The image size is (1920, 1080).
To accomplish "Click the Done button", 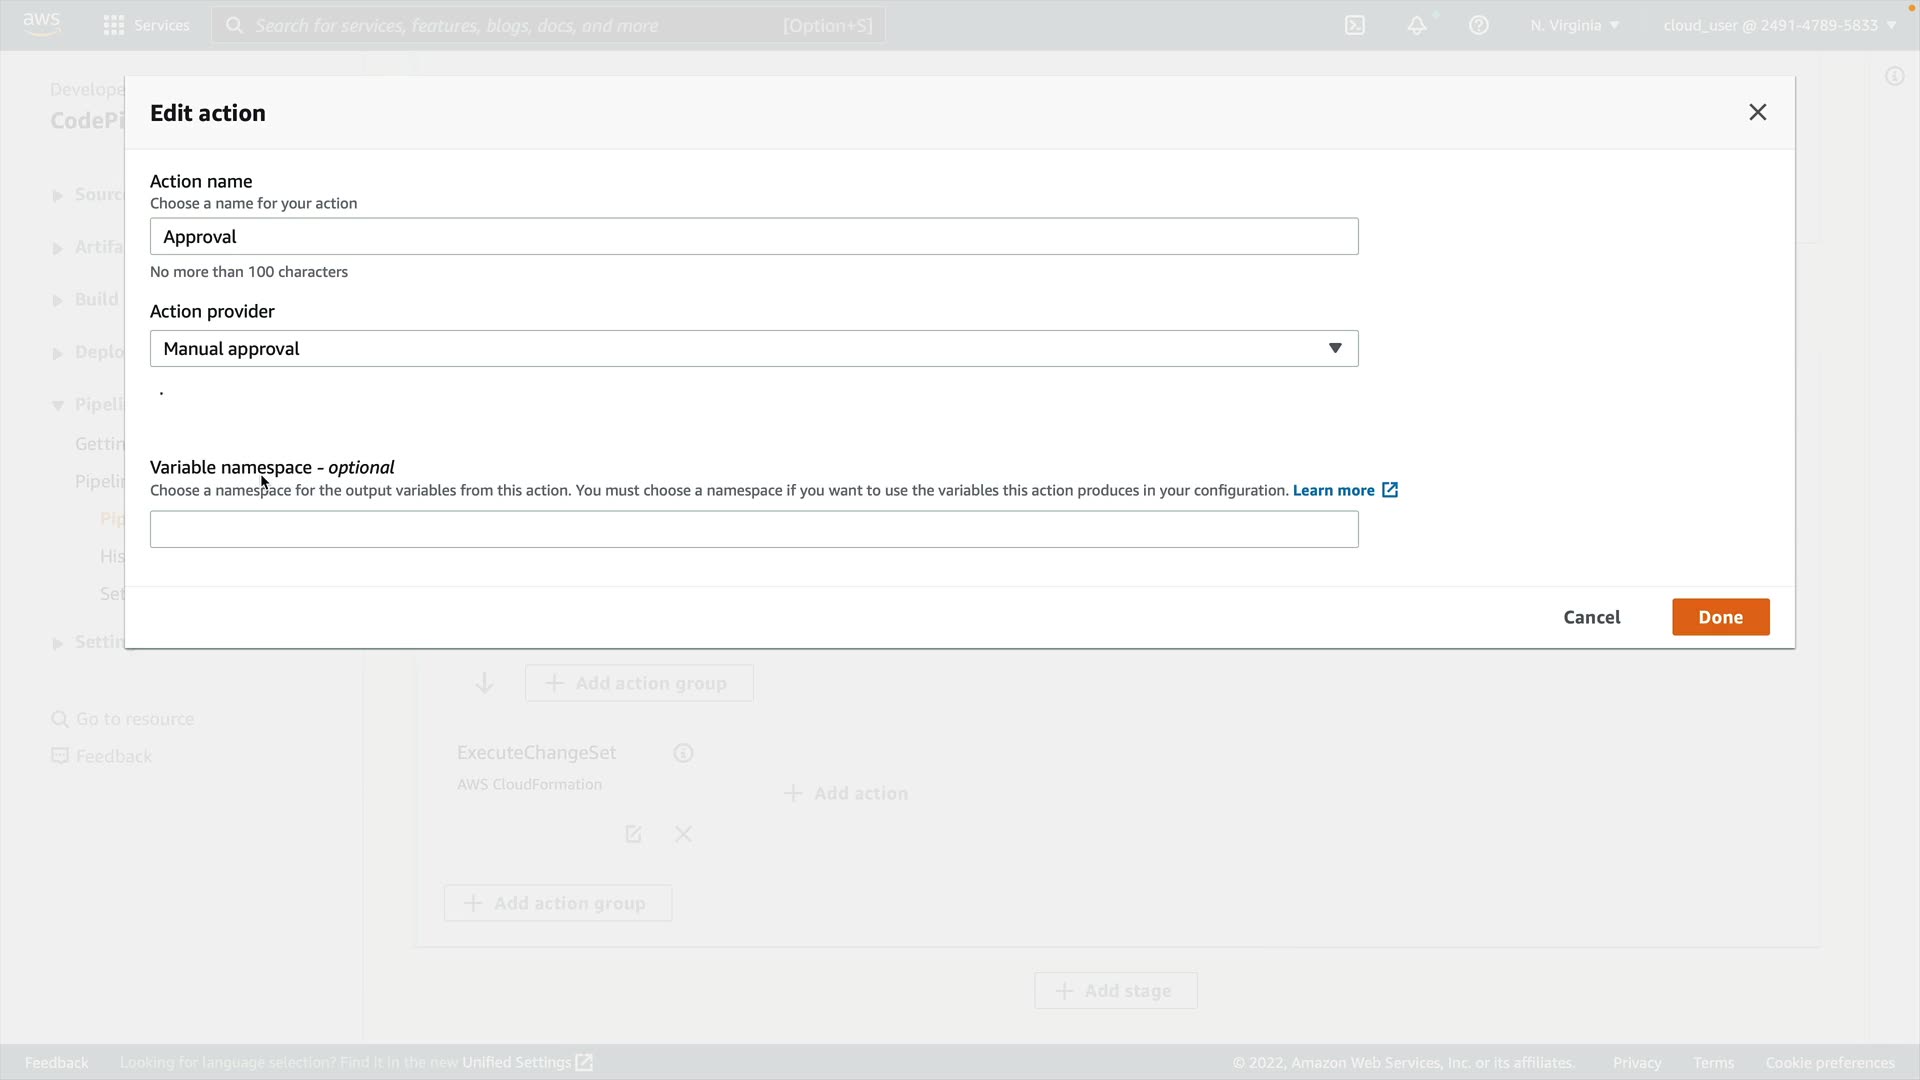I will [x=1720, y=617].
